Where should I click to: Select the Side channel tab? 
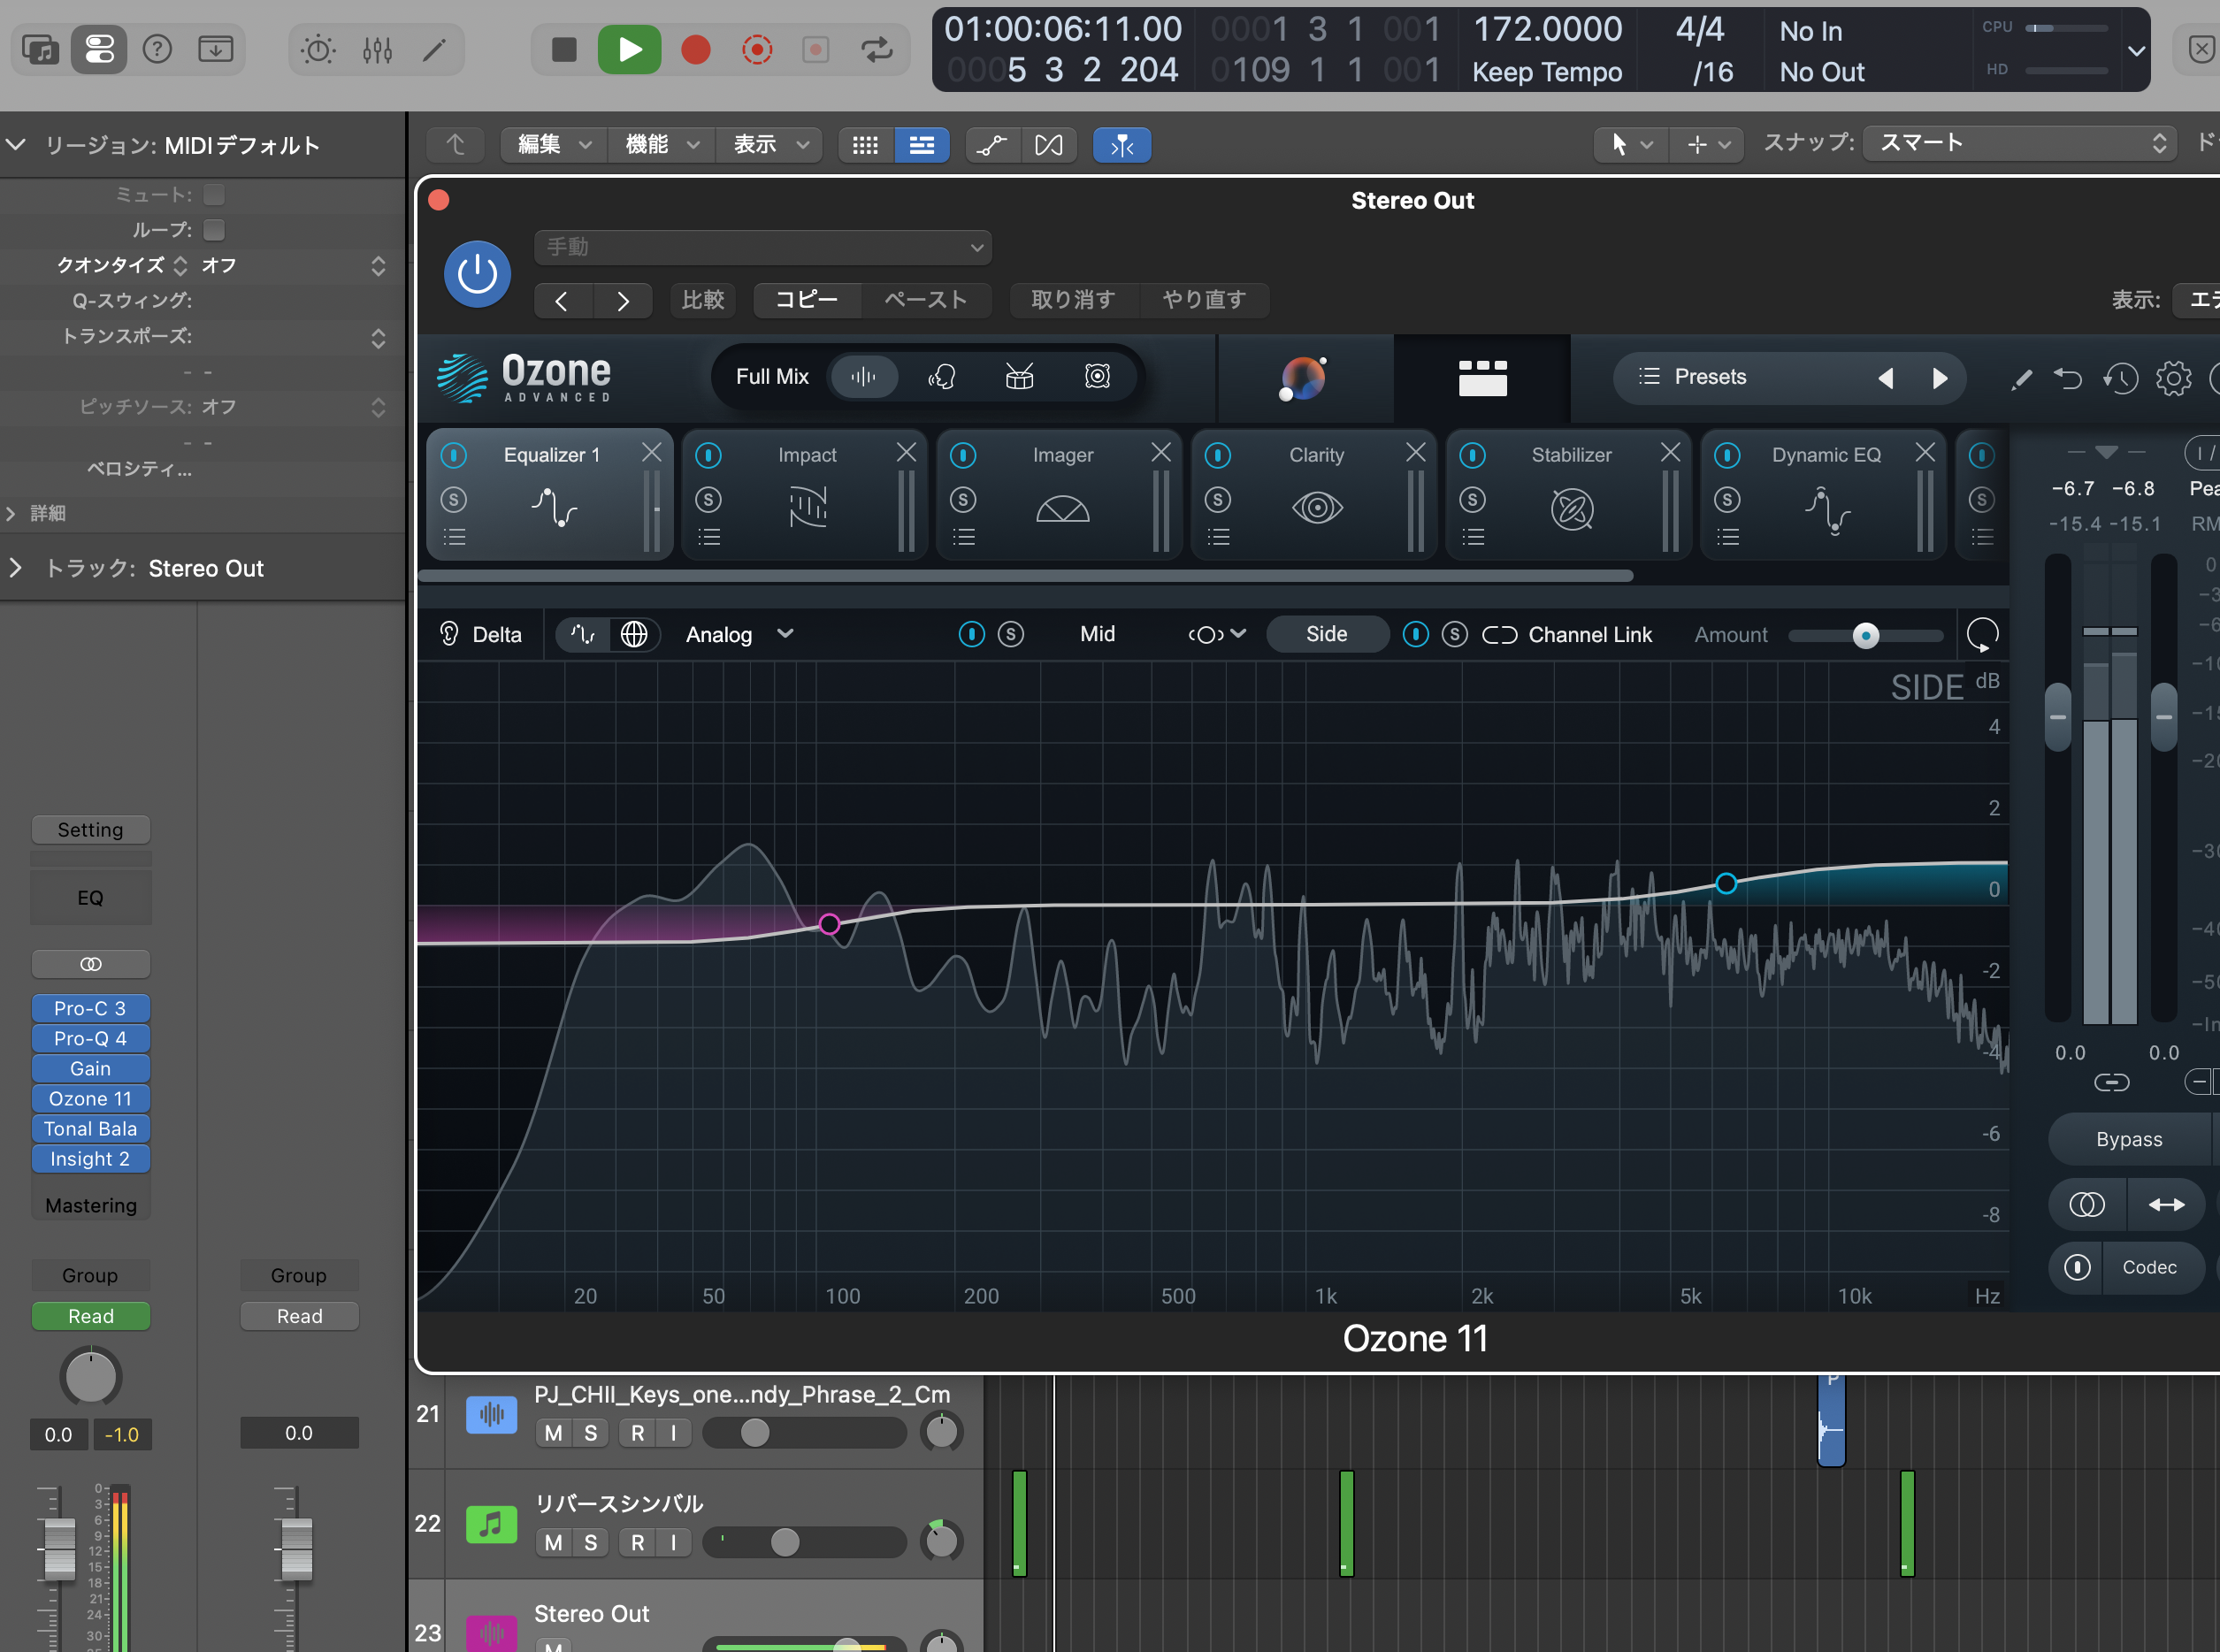pos(1326,634)
